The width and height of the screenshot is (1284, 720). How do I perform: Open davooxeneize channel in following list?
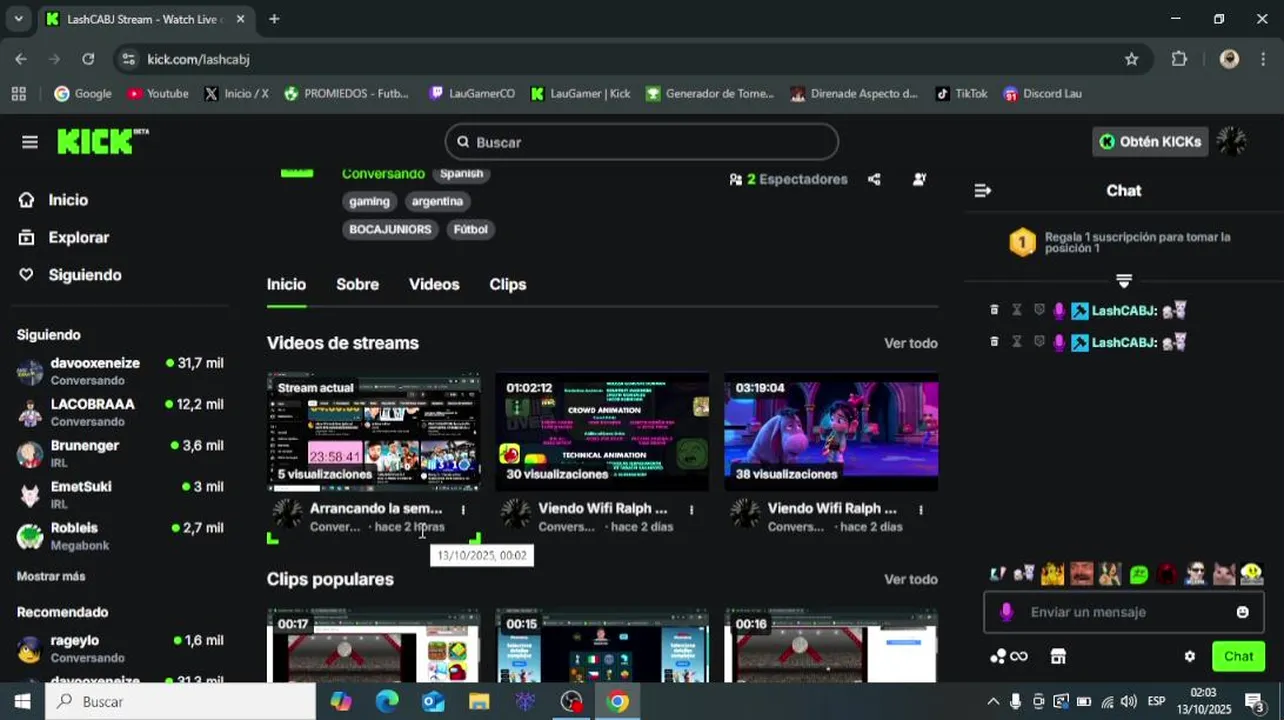(120, 371)
